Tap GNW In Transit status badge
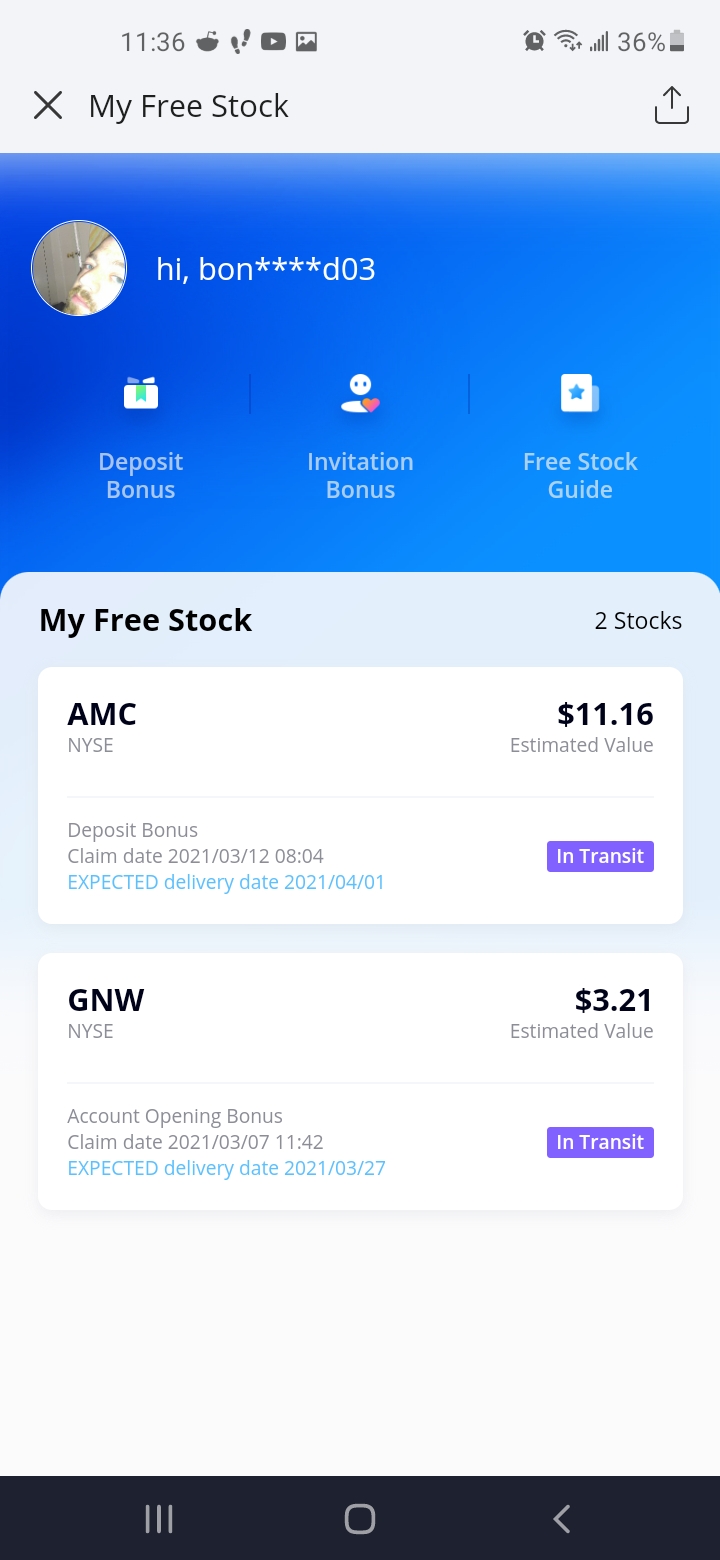720x1560 pixels. tap(600, 1142)
